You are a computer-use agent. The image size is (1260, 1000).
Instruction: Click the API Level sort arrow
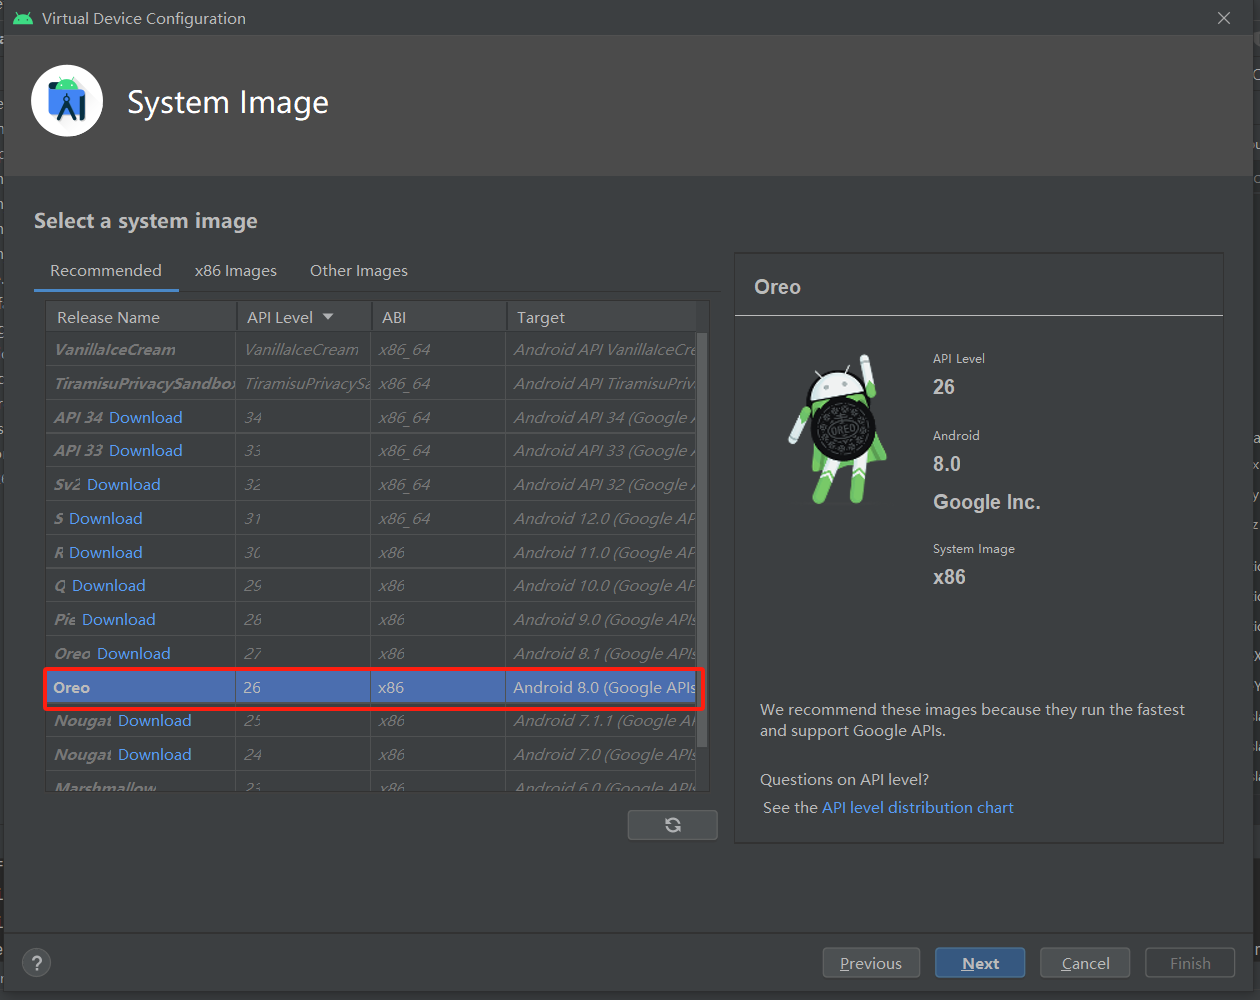click(328, 317)
